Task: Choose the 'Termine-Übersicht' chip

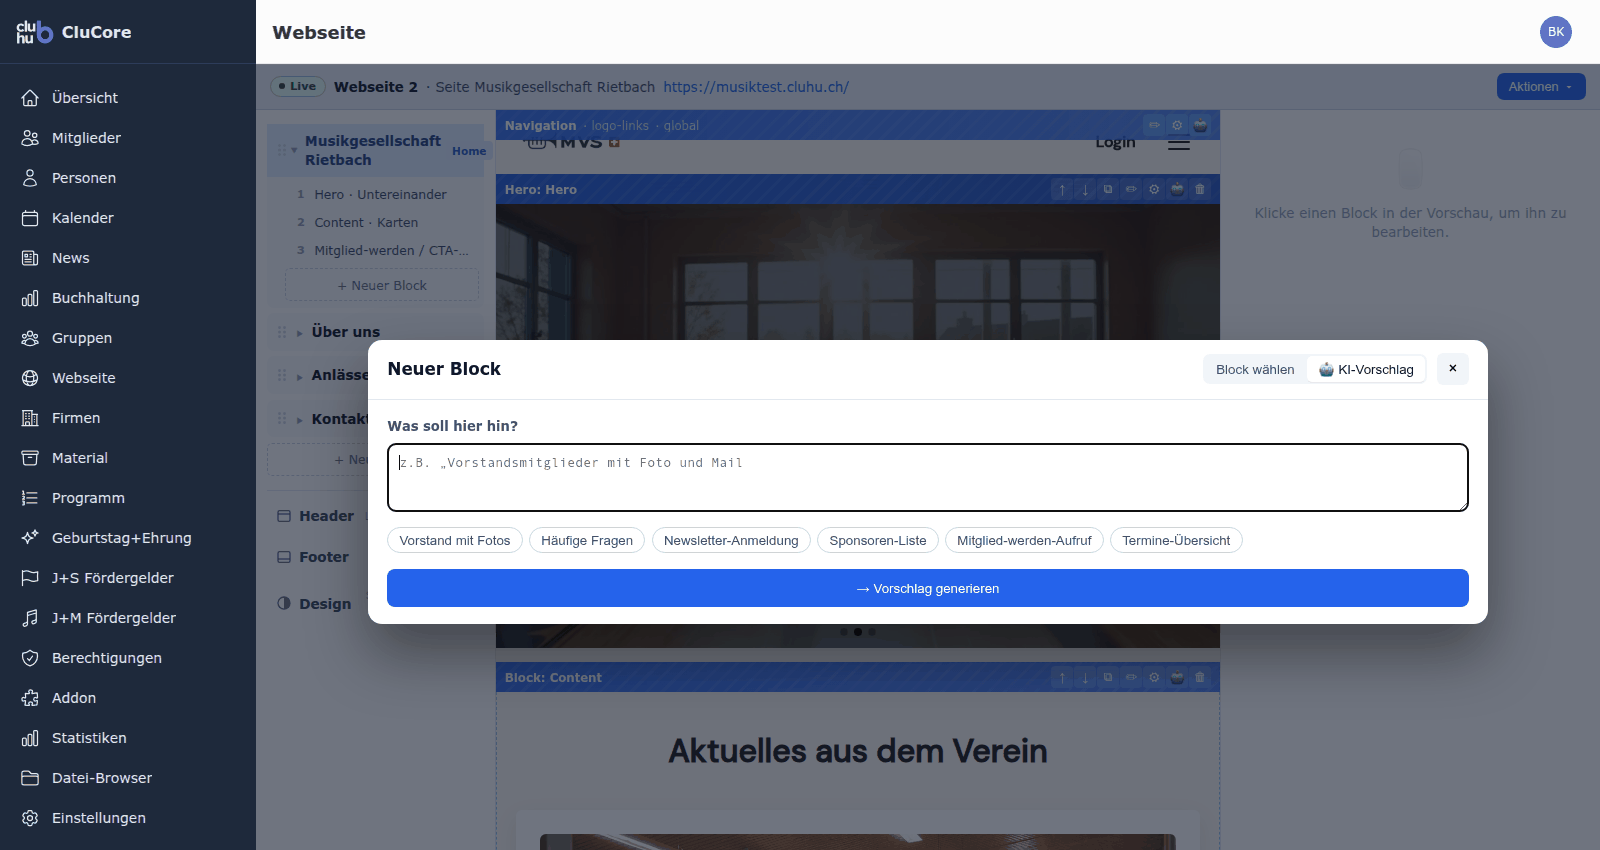Action: 1176,541
